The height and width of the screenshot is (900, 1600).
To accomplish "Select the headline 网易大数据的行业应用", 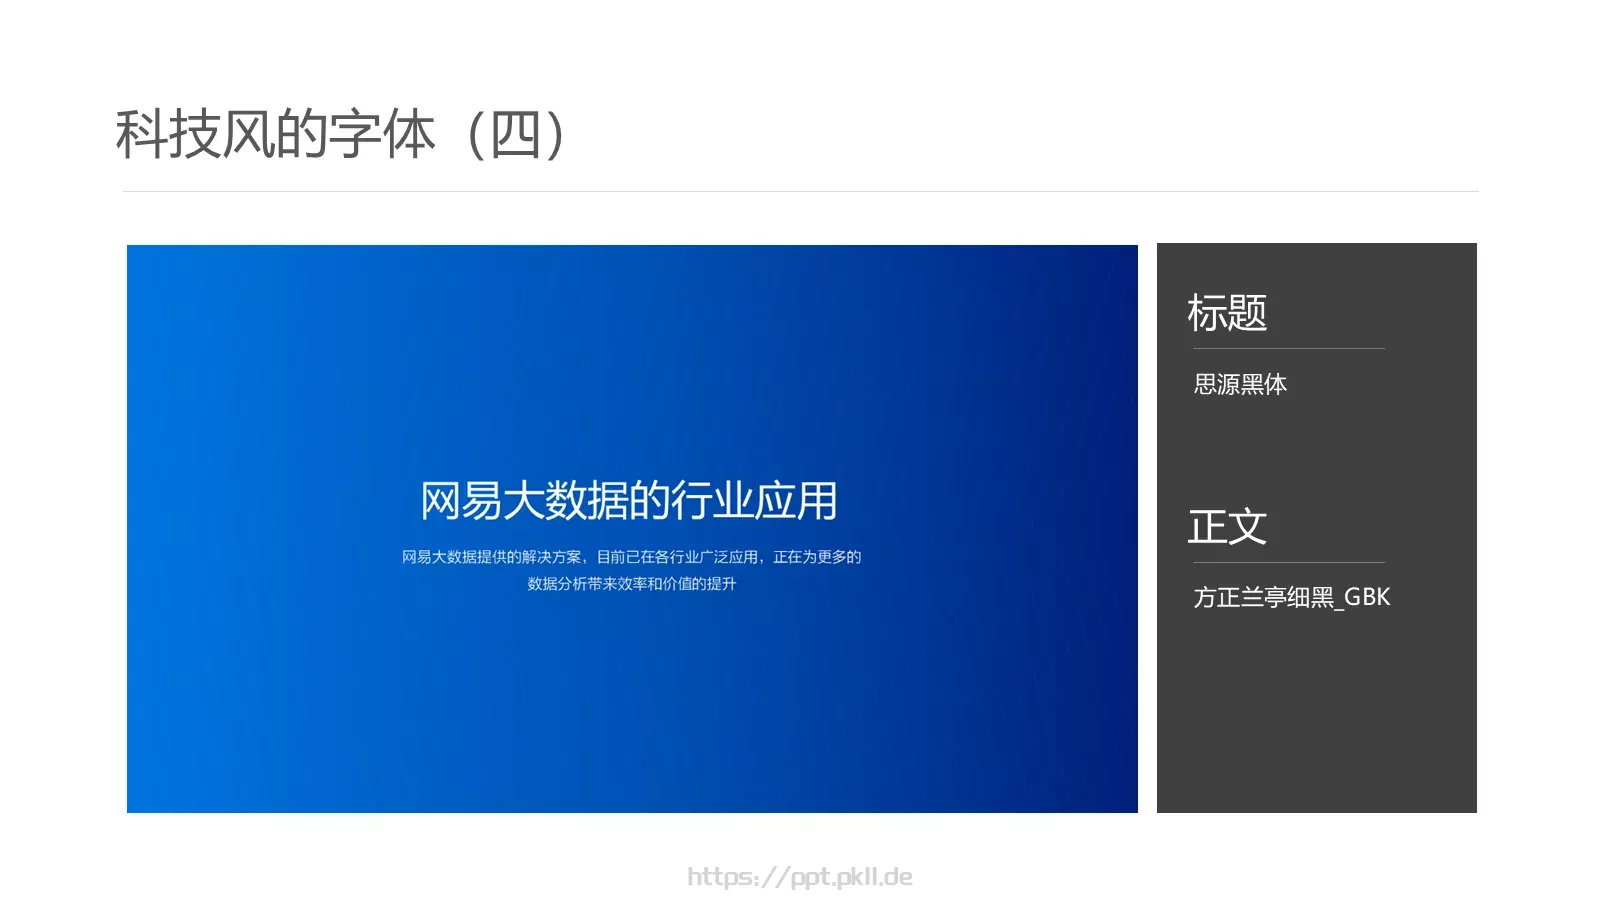I will (629, 501).
